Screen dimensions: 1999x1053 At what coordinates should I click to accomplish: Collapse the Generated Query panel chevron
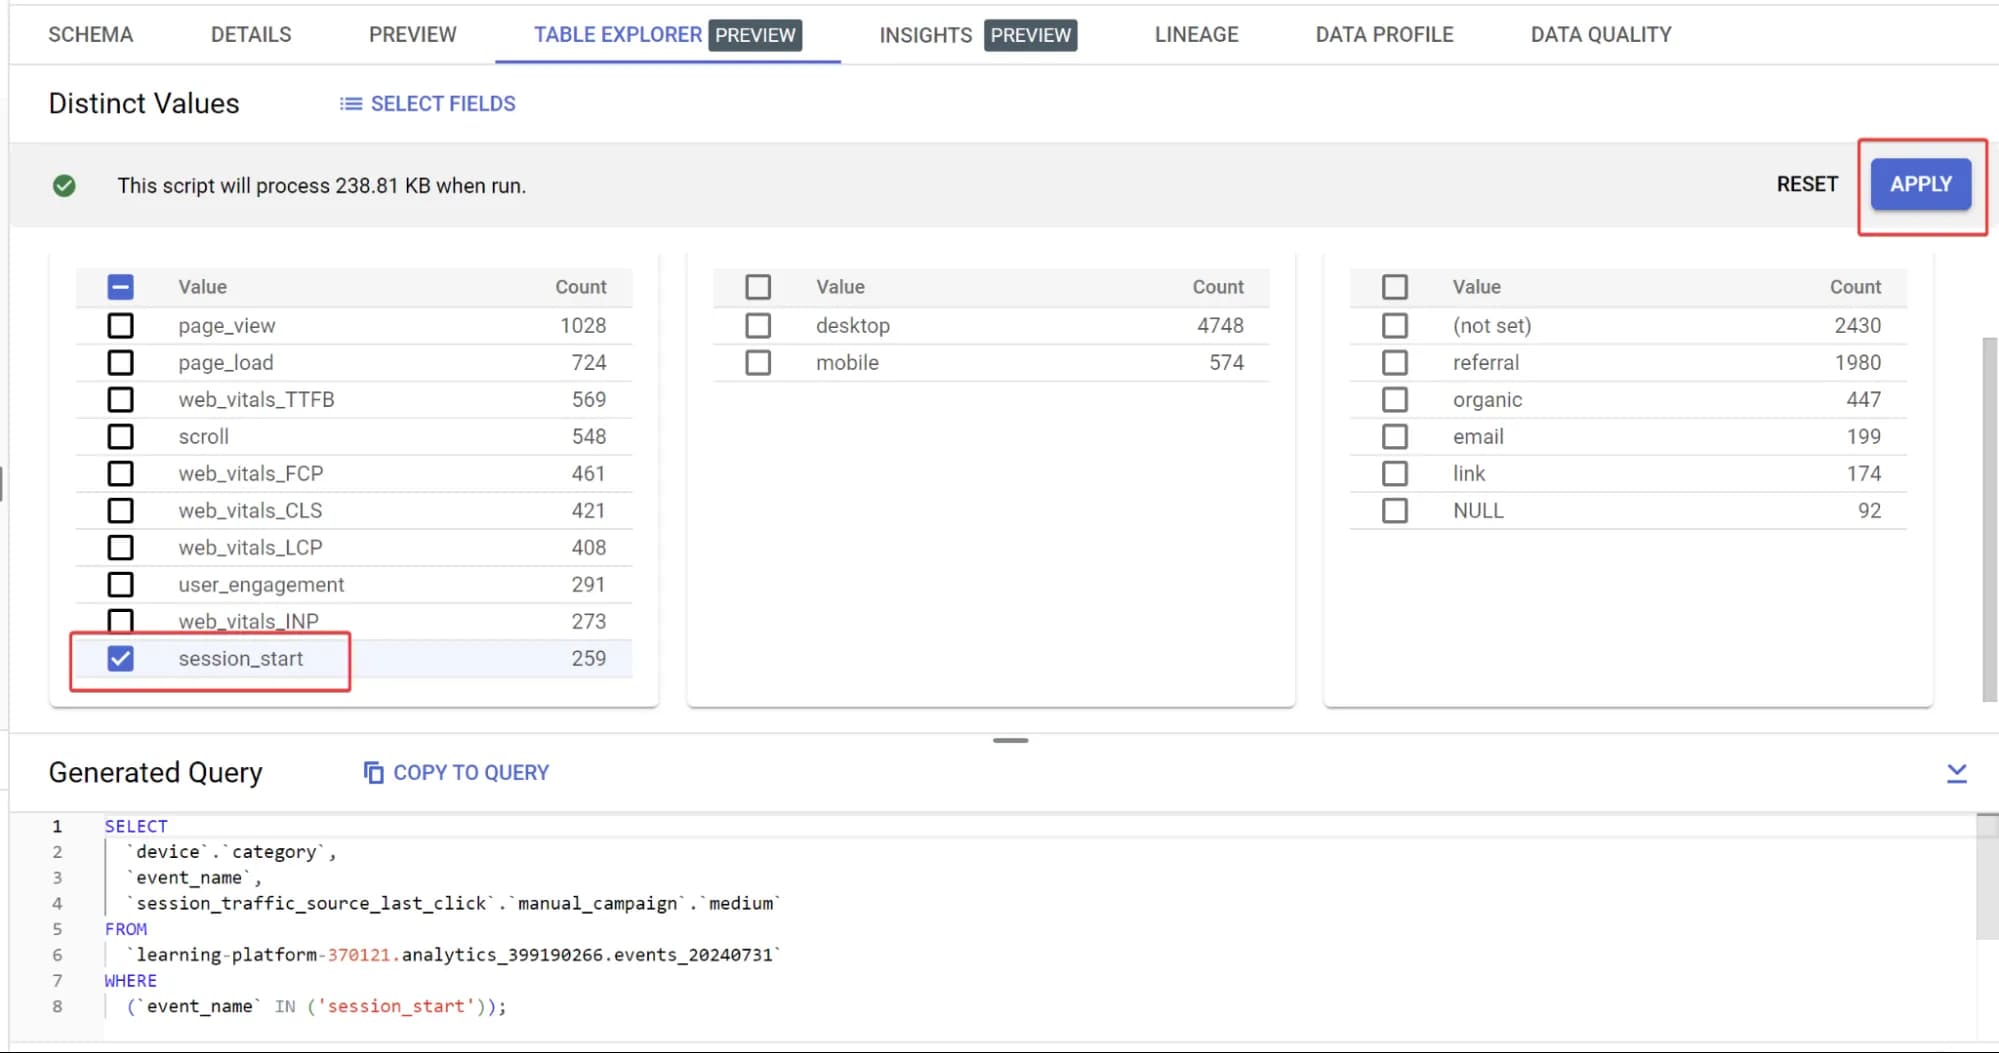click(x=1956, y=772)
